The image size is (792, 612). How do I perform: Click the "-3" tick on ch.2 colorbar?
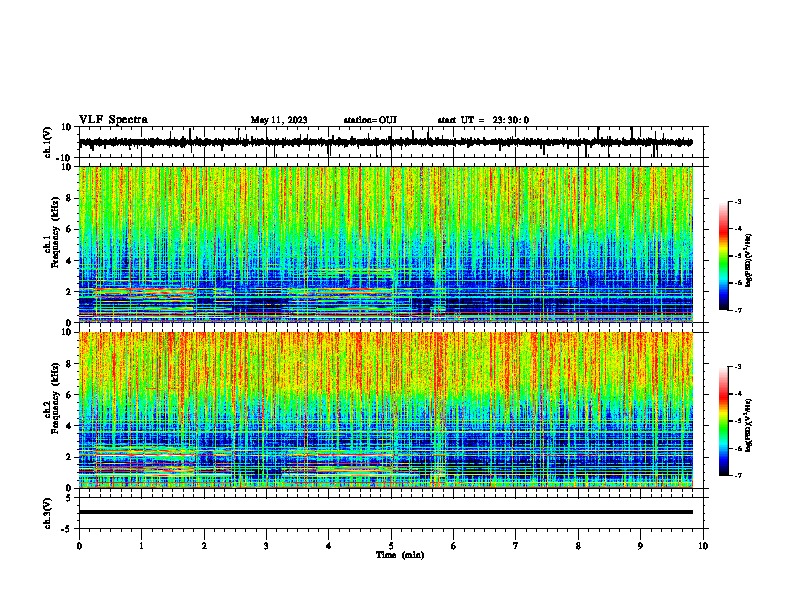737,367
